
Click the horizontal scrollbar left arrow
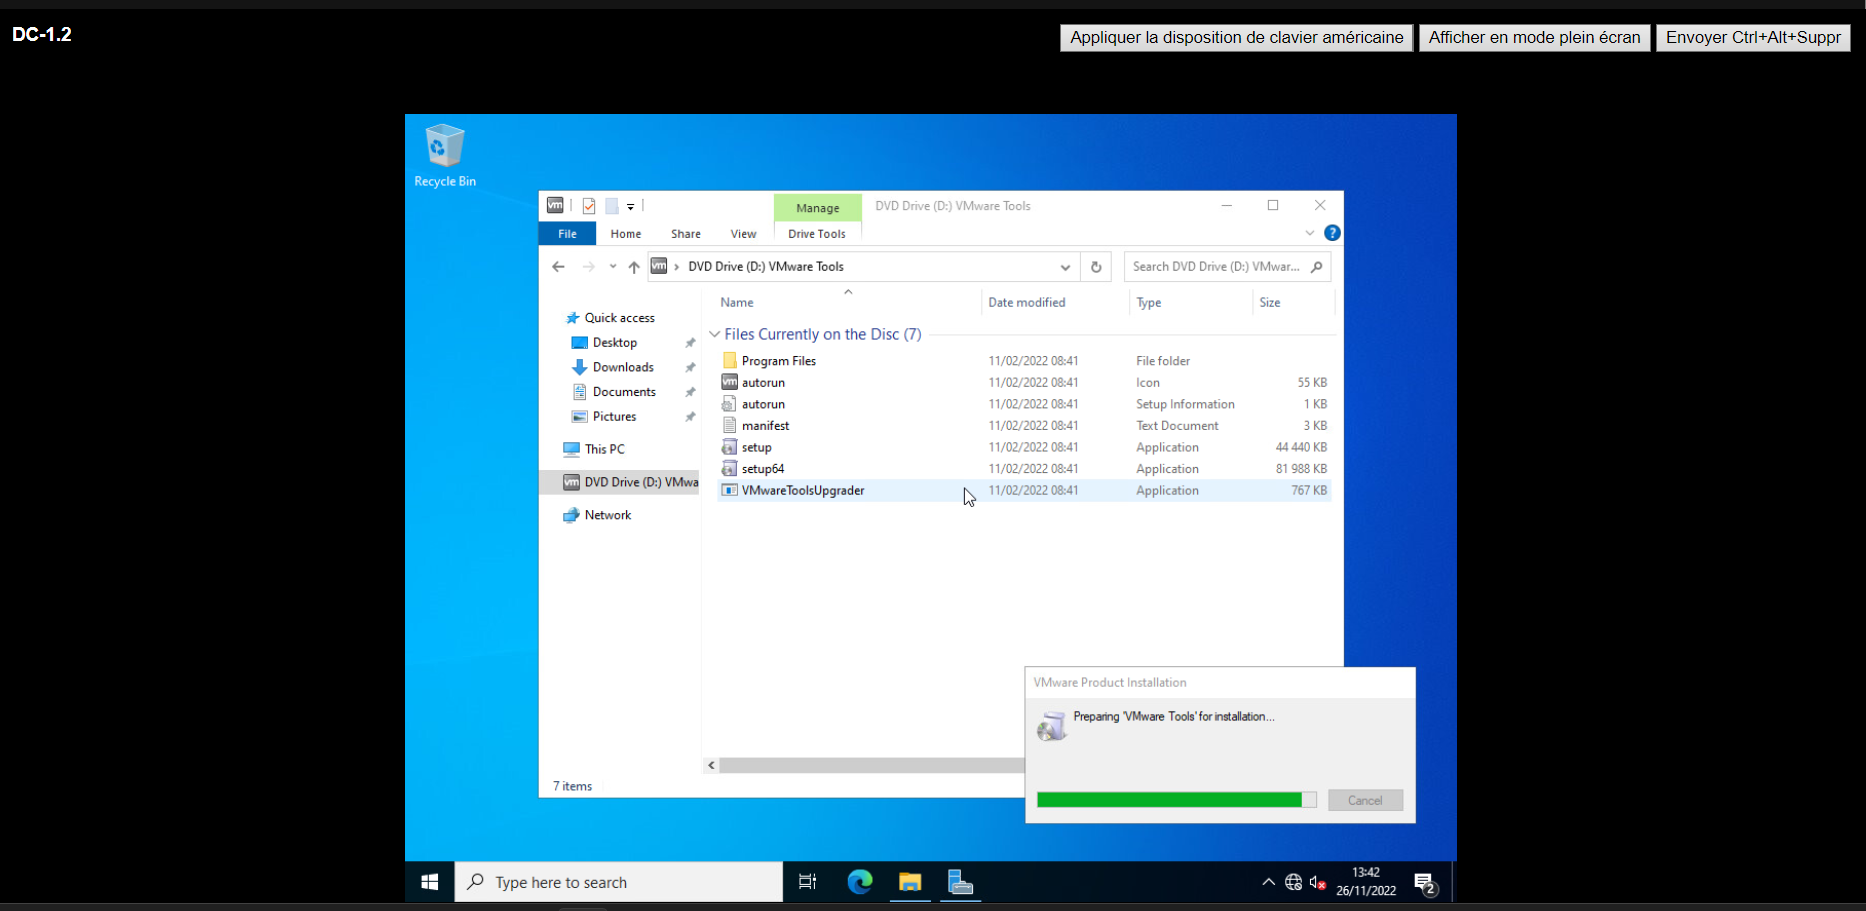click(712, 765)
